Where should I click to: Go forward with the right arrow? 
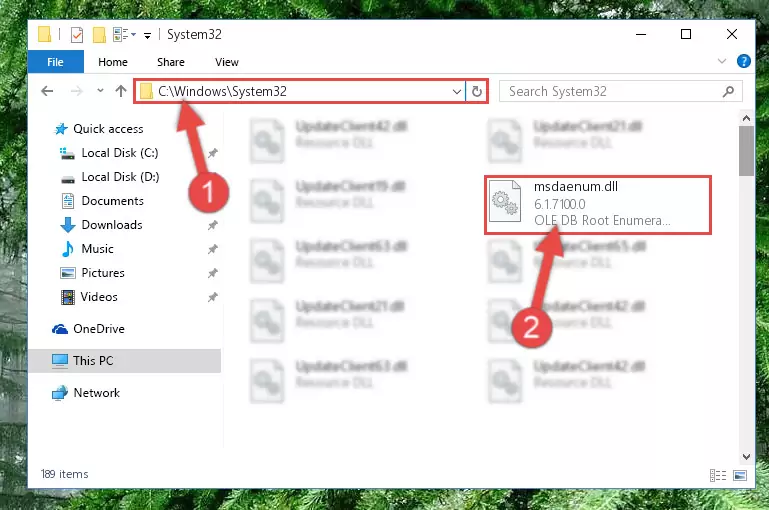pyautogui.click(x=77, y=91)
